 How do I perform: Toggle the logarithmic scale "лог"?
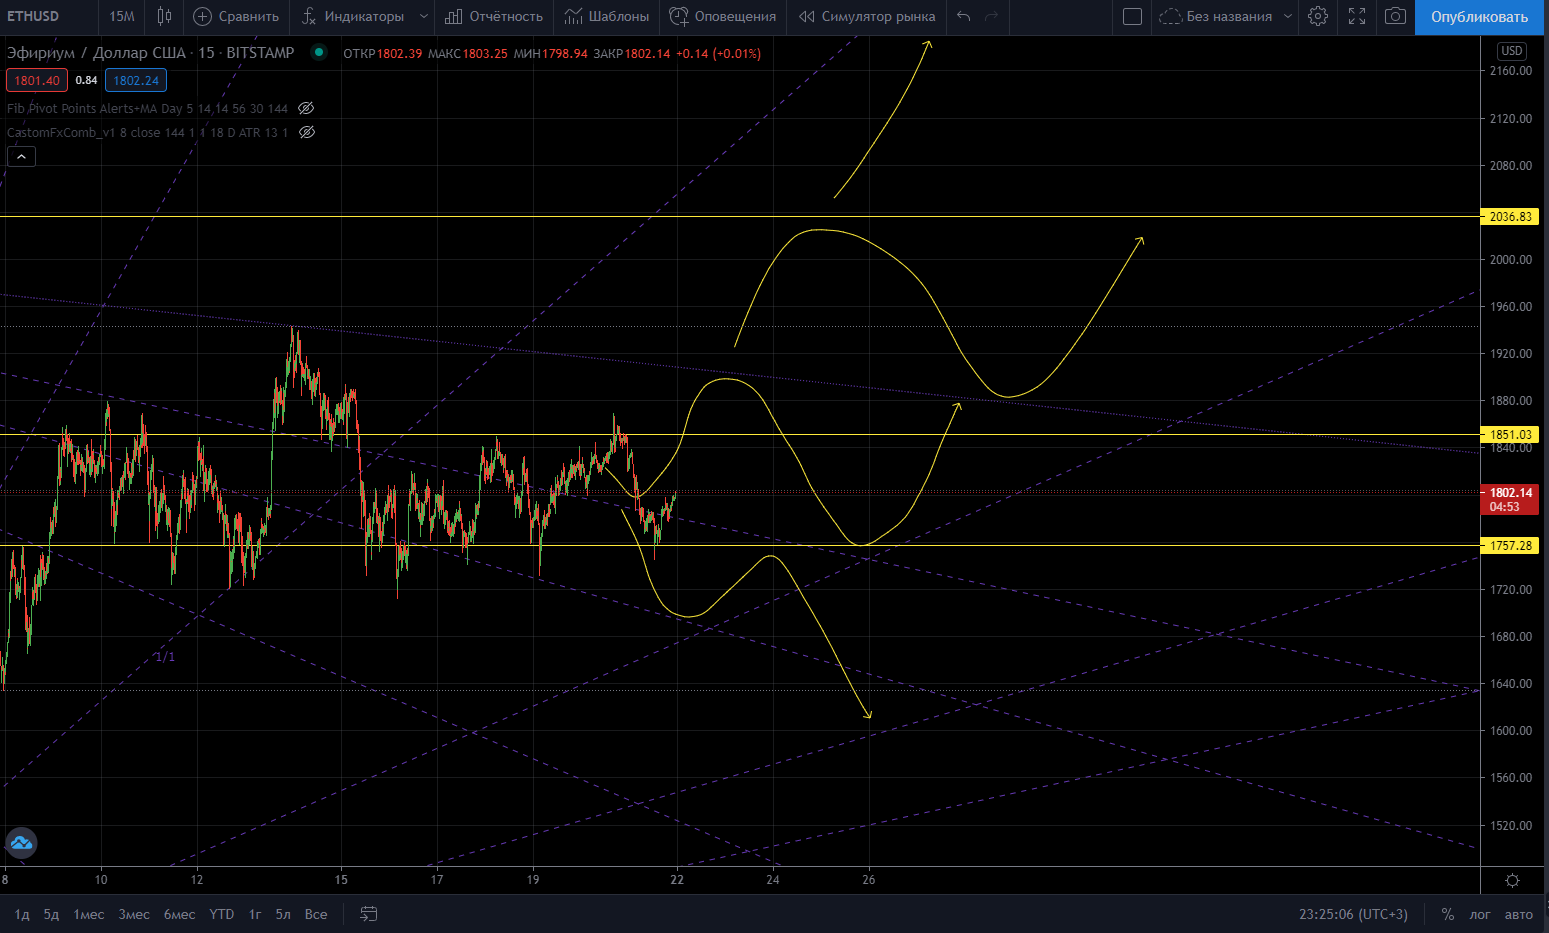[x=1480, y=914]
